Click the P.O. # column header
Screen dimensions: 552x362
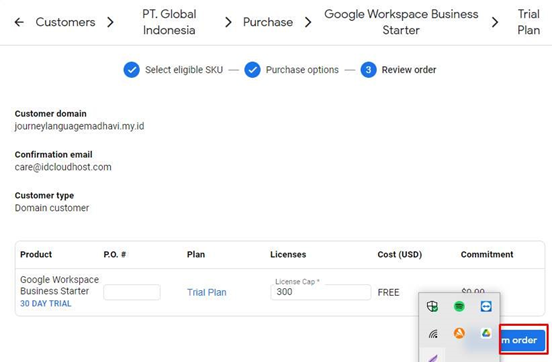[115, 254]
